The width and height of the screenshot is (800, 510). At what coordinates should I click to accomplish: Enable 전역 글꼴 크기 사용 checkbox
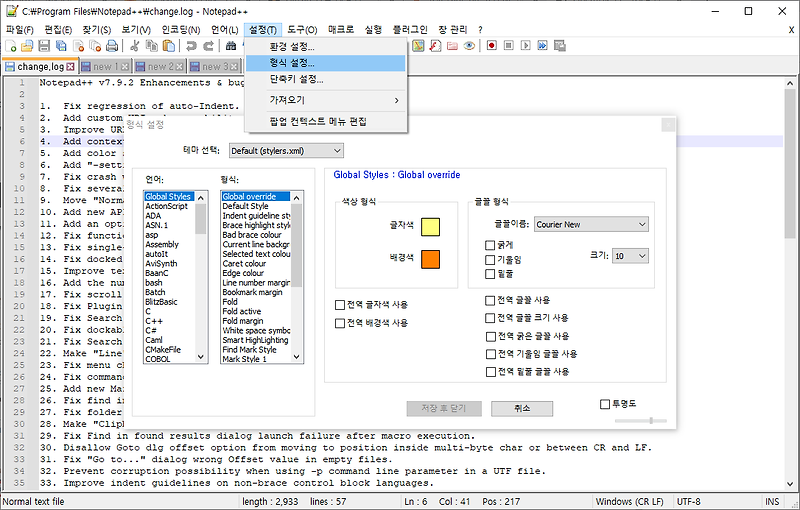pos(490,318)
